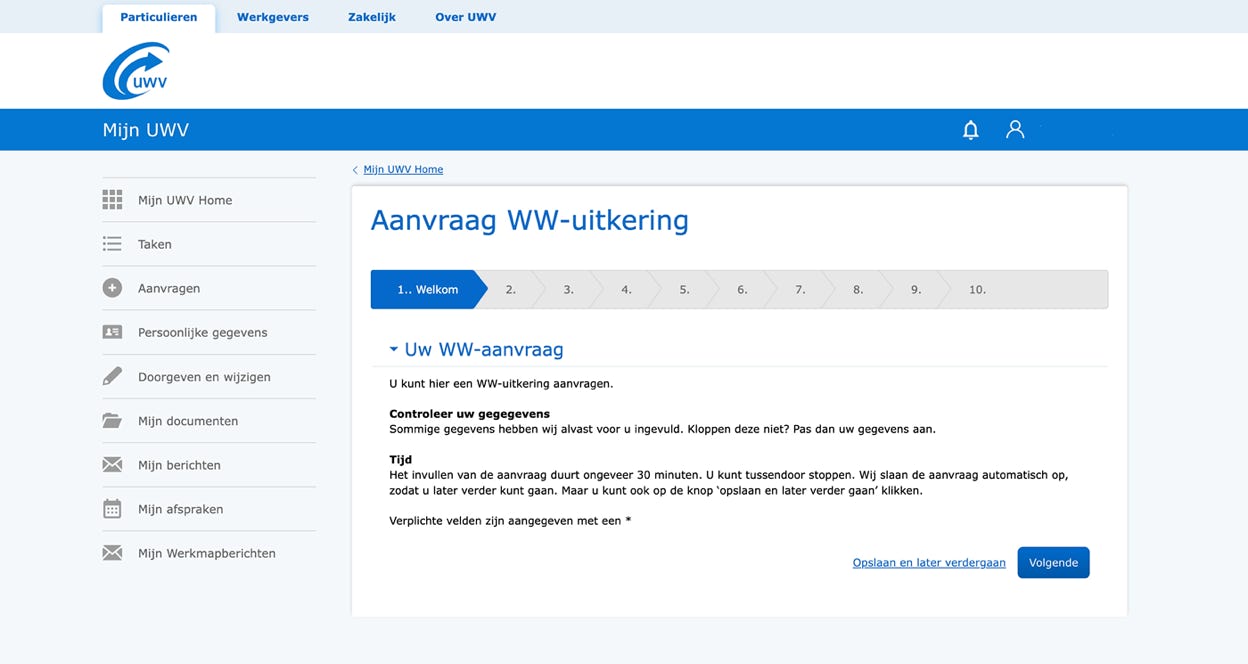Click the plus icon beside Aanvragen
The width and height of the screenshot is (1248, 664).
pos(112,288)
